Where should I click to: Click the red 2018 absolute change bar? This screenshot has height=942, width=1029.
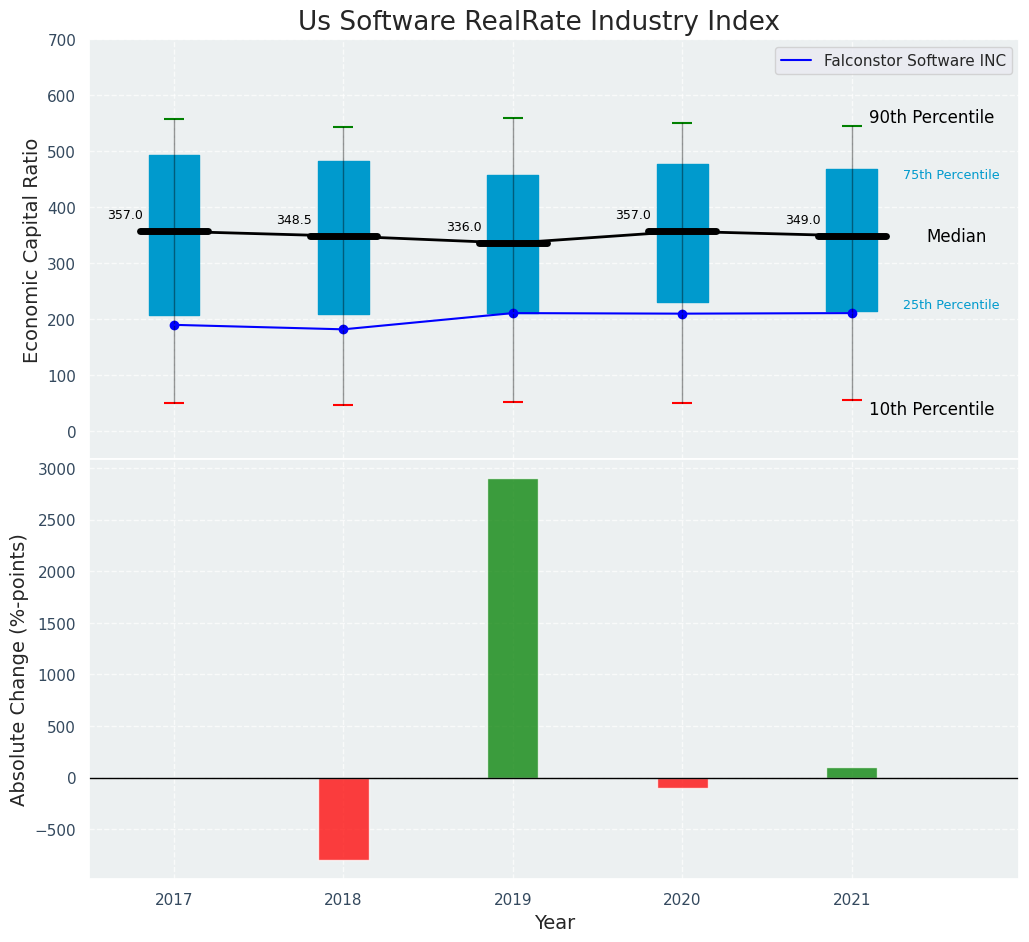(344, 818)
